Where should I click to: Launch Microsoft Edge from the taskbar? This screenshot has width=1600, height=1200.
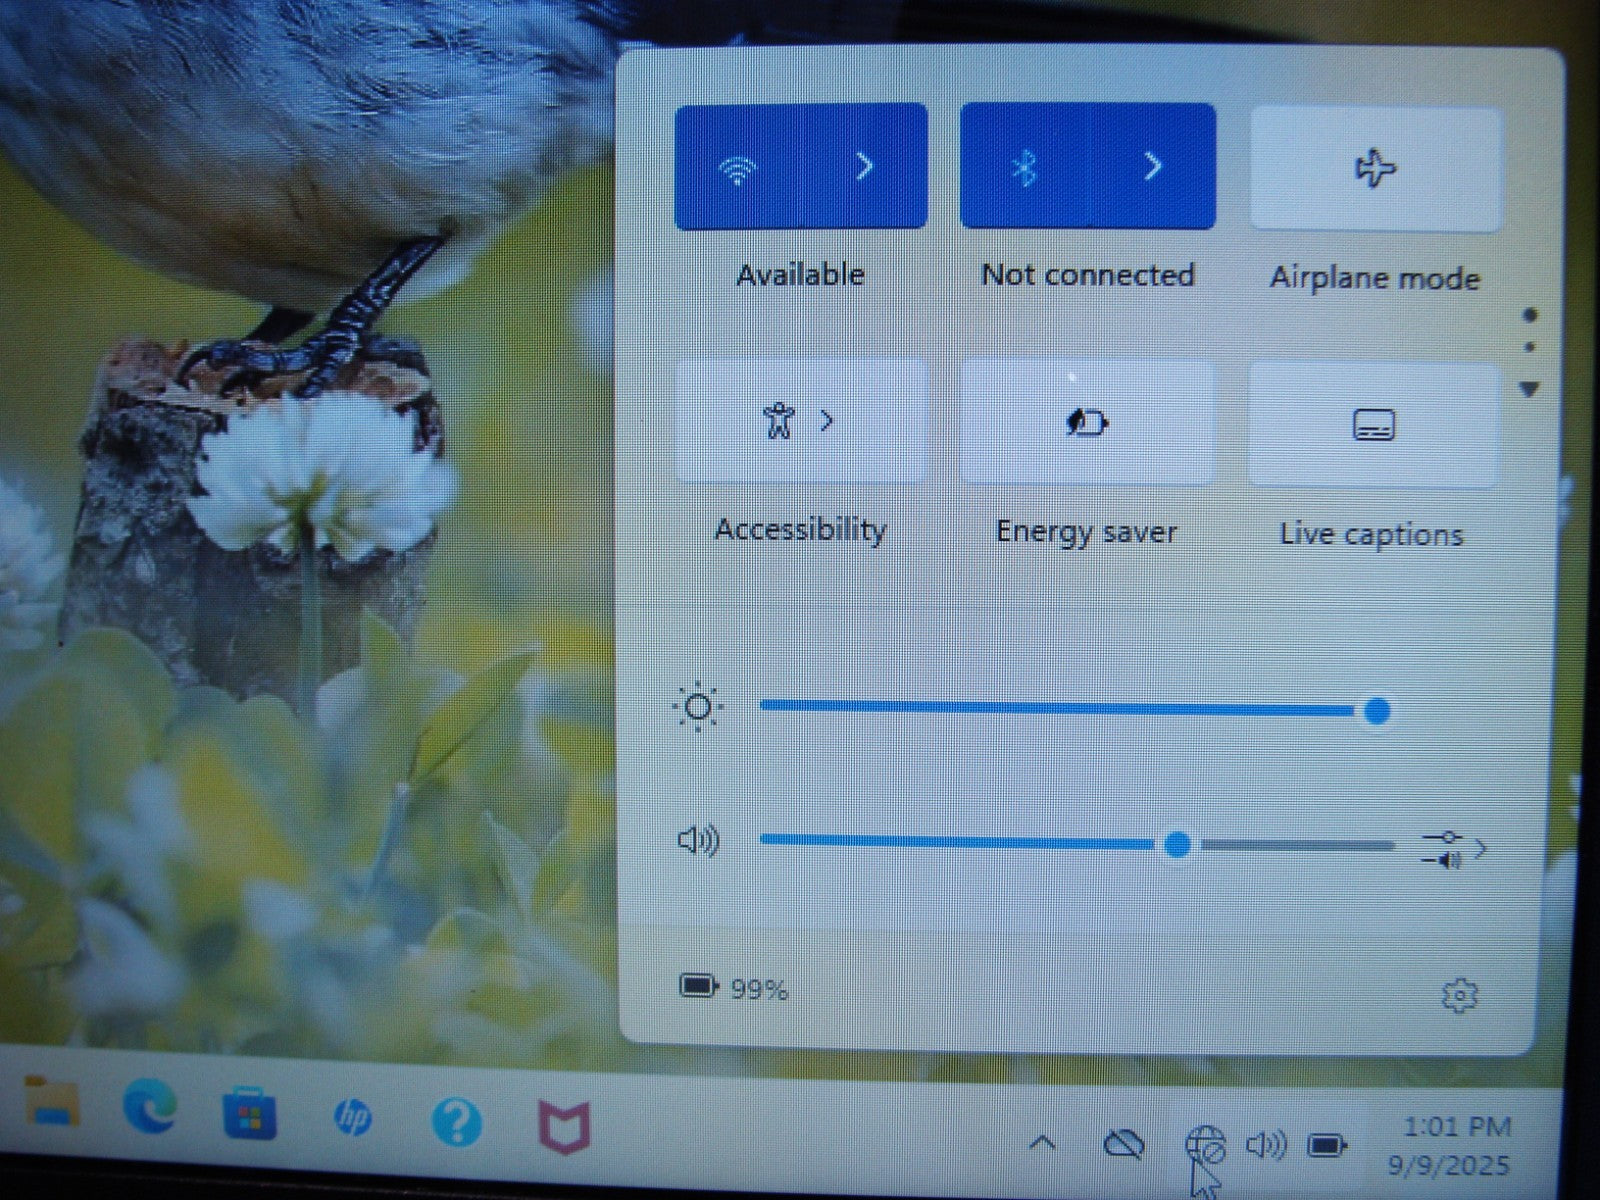[x=150, y=1107]
